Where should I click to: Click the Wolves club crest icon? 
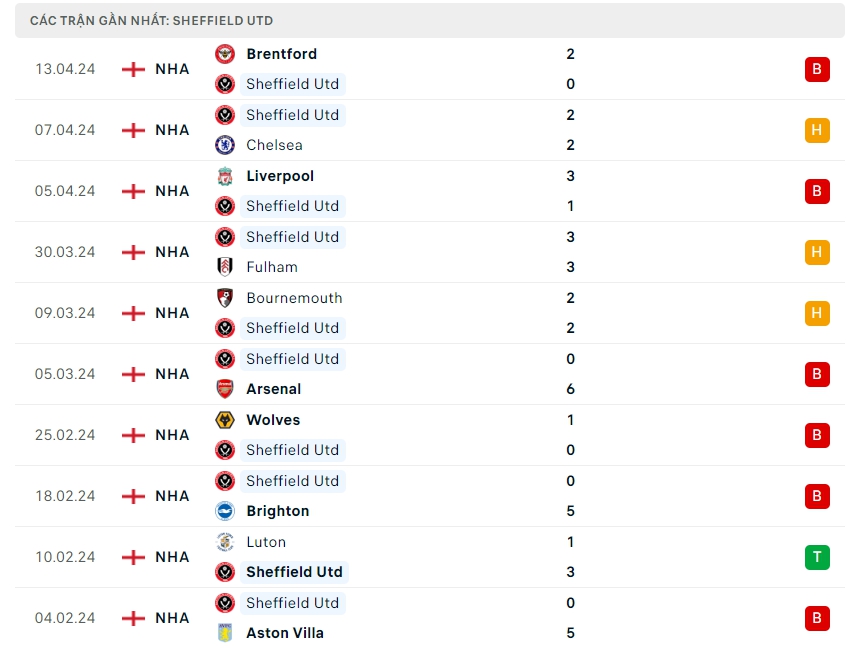coord(225,420)
